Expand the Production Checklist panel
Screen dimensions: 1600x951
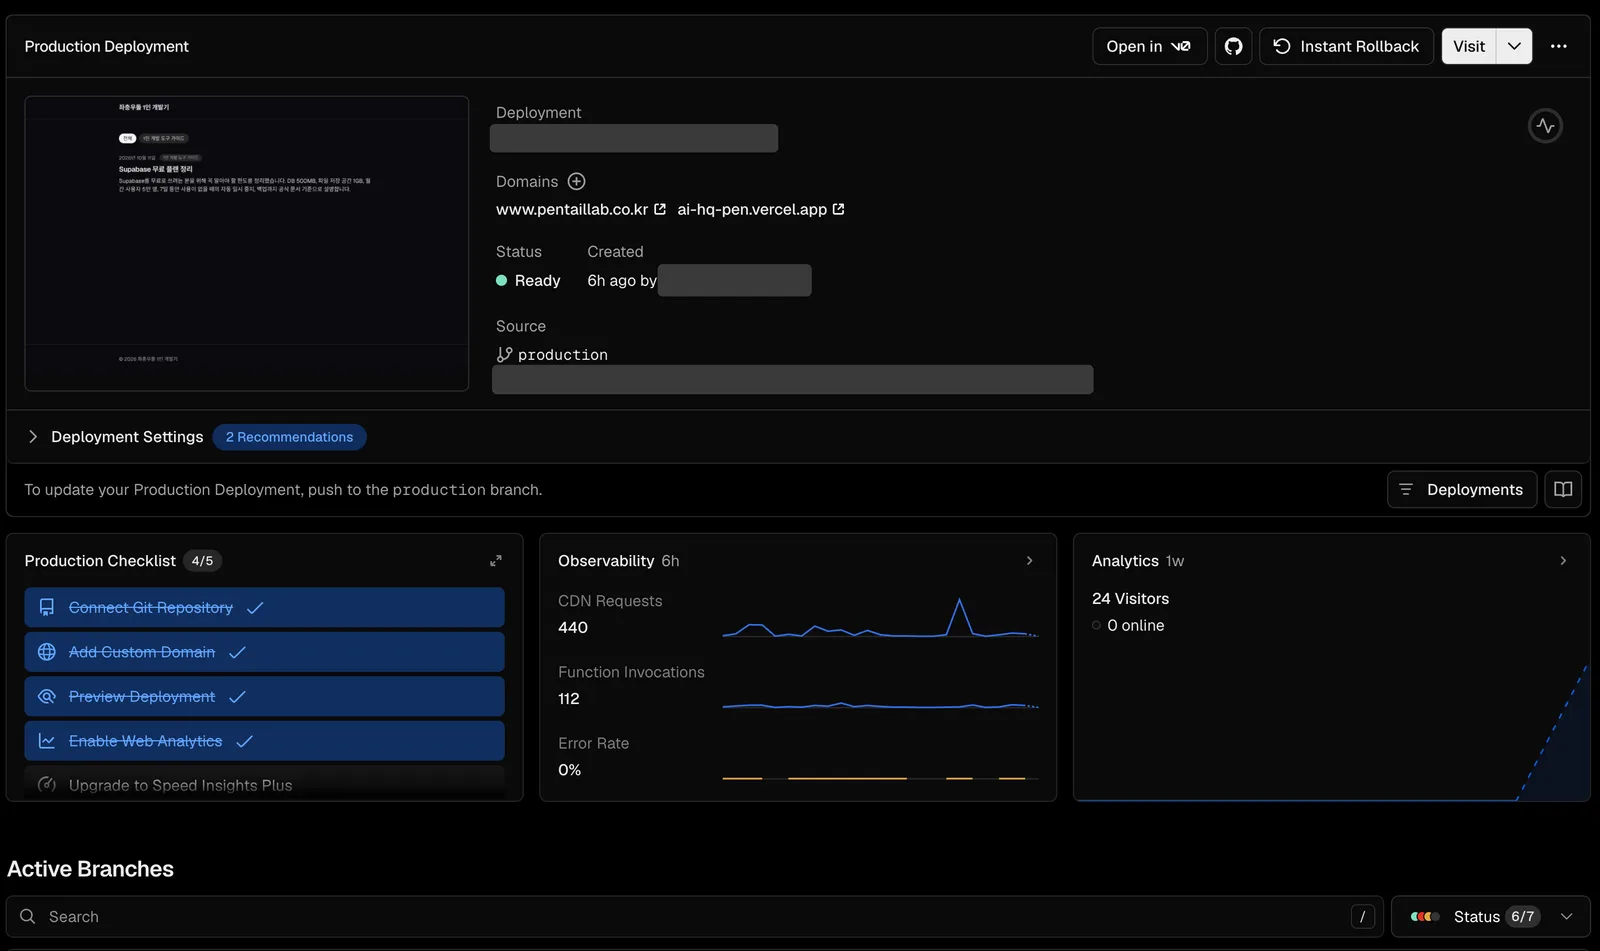click(x=495, y=561)
